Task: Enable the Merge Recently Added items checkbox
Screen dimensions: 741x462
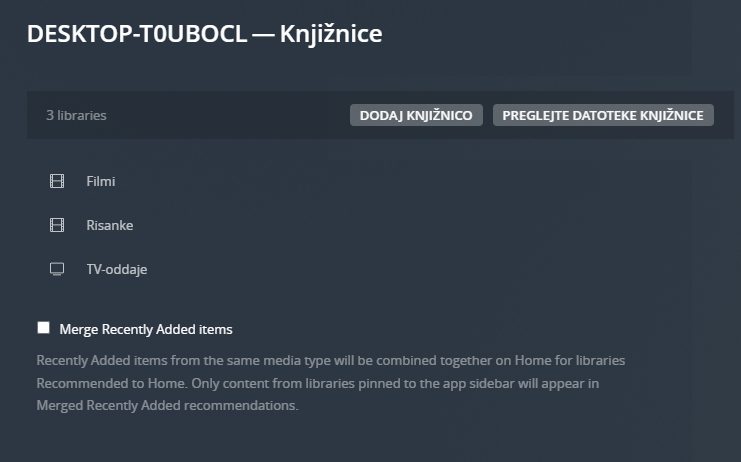Action: click(x=43, y=328)
